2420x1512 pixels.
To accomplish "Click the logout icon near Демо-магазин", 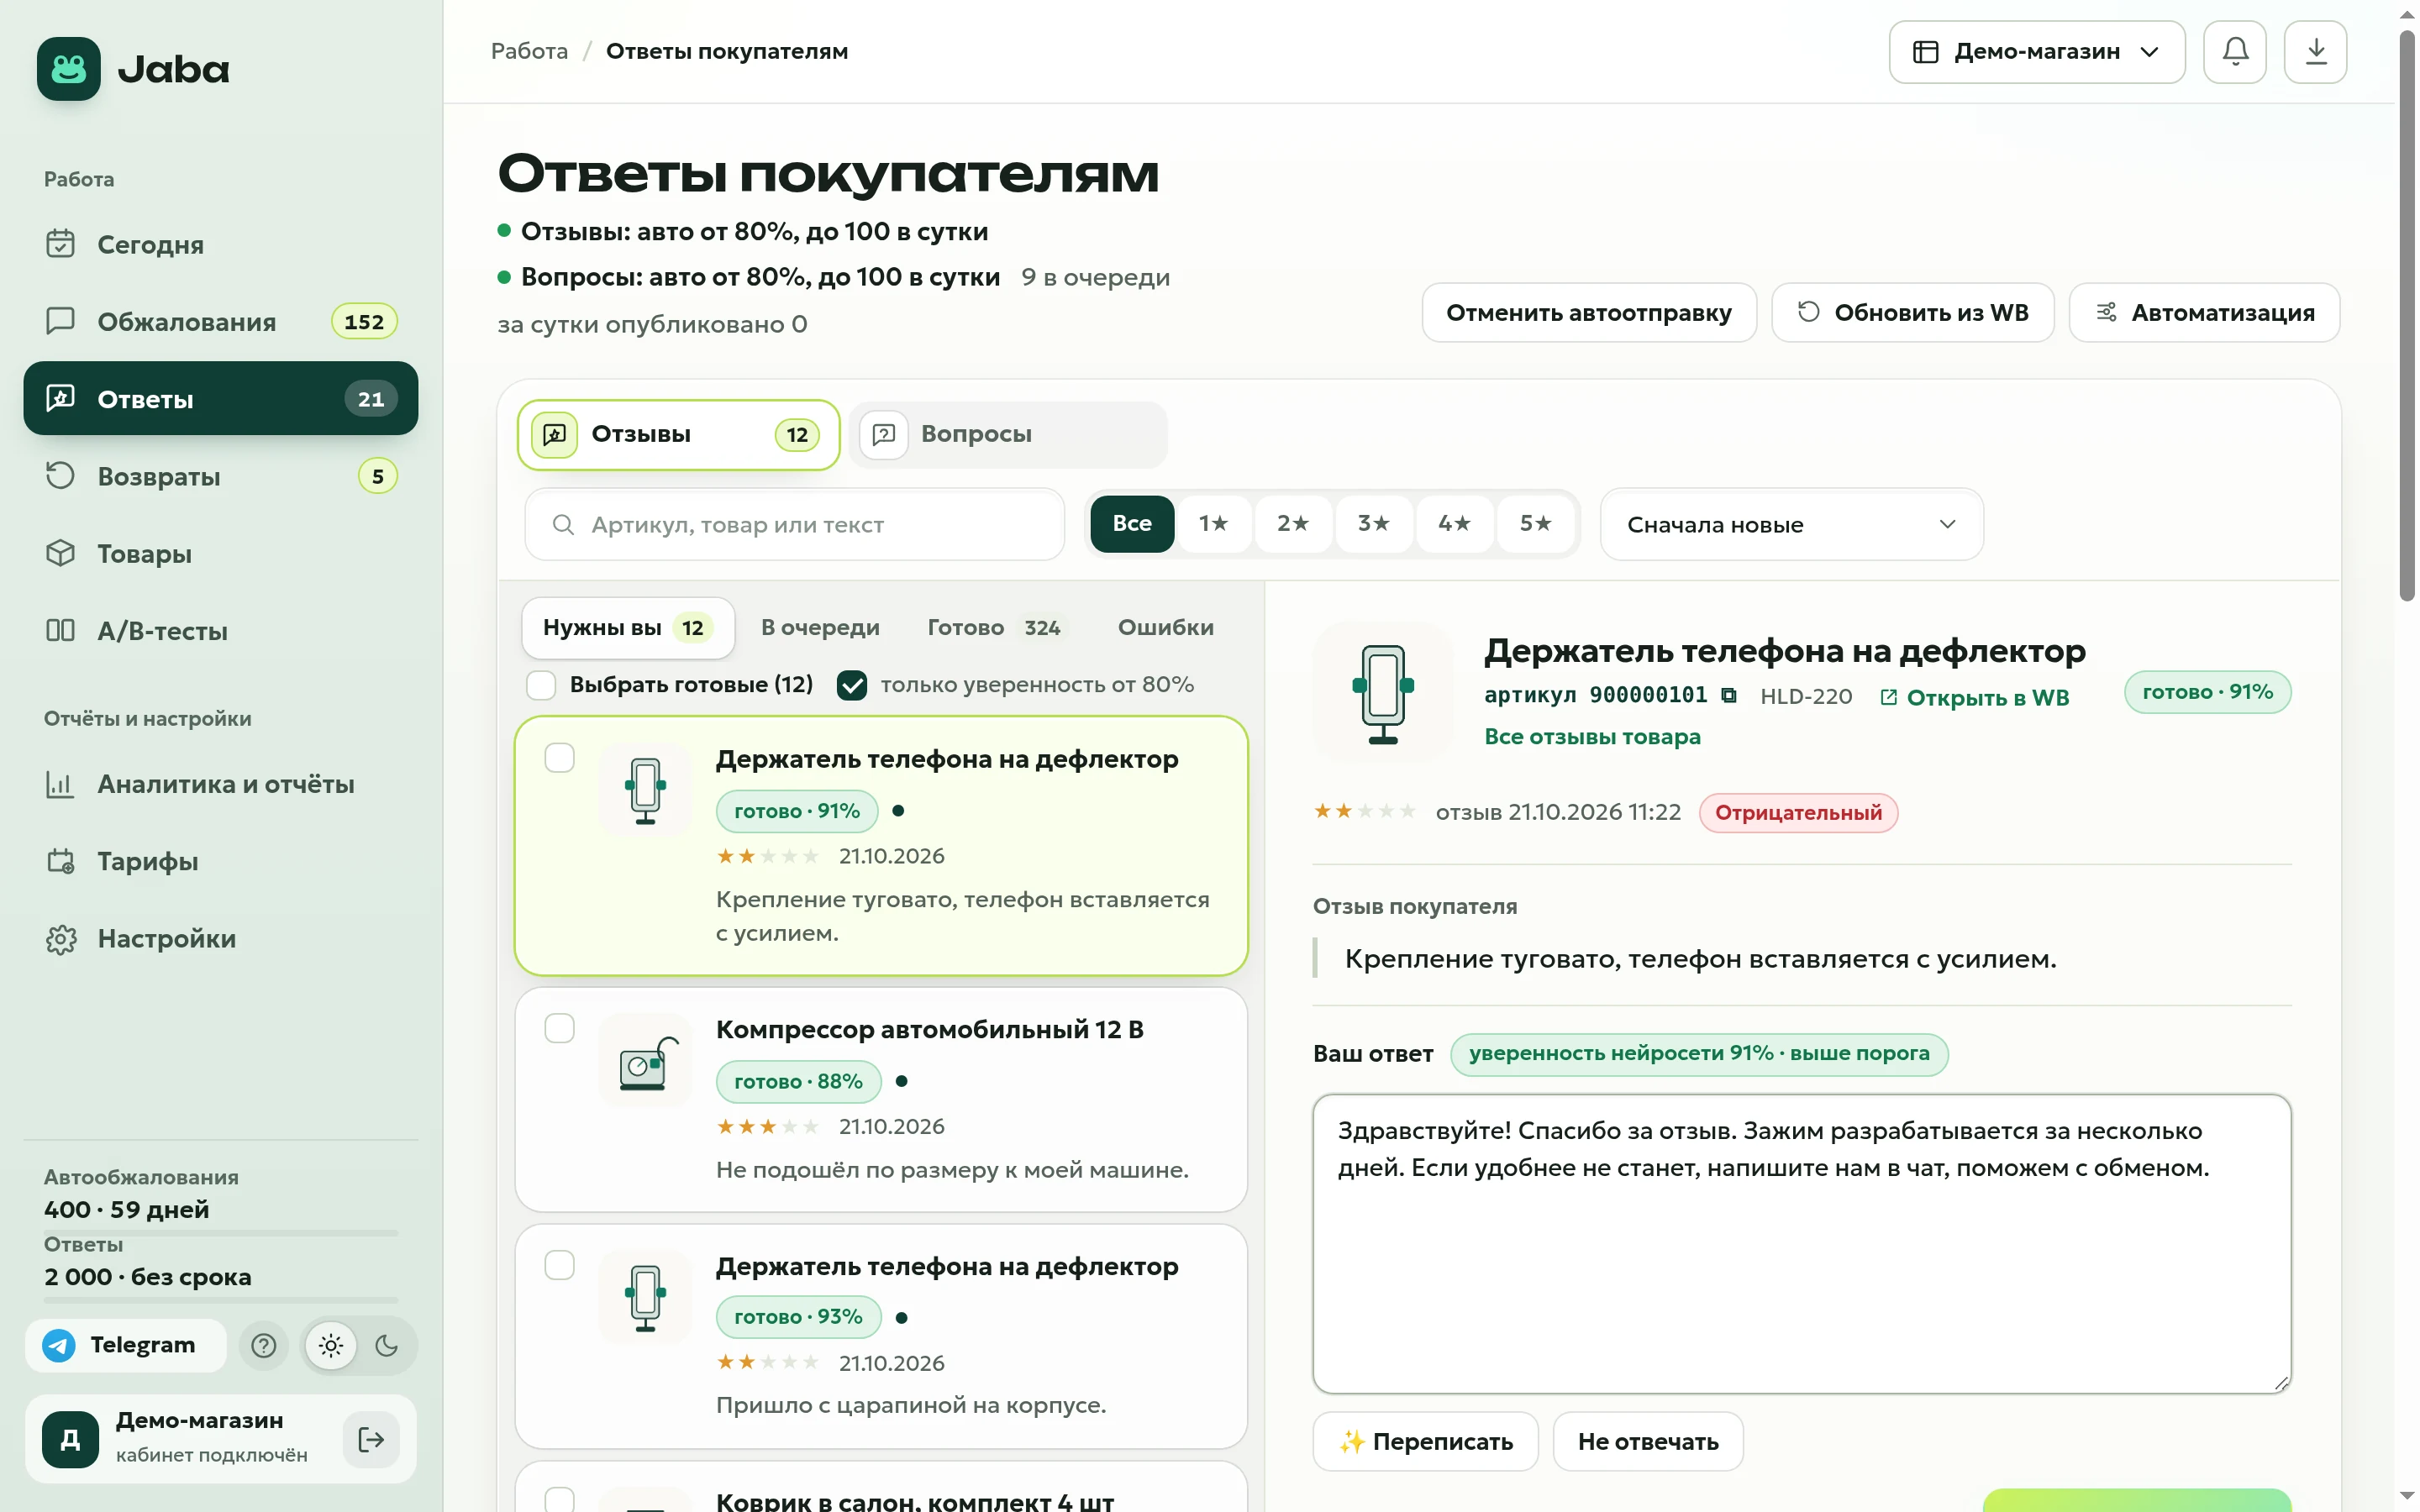I will pyautogui.click(x=371, y=1439).
